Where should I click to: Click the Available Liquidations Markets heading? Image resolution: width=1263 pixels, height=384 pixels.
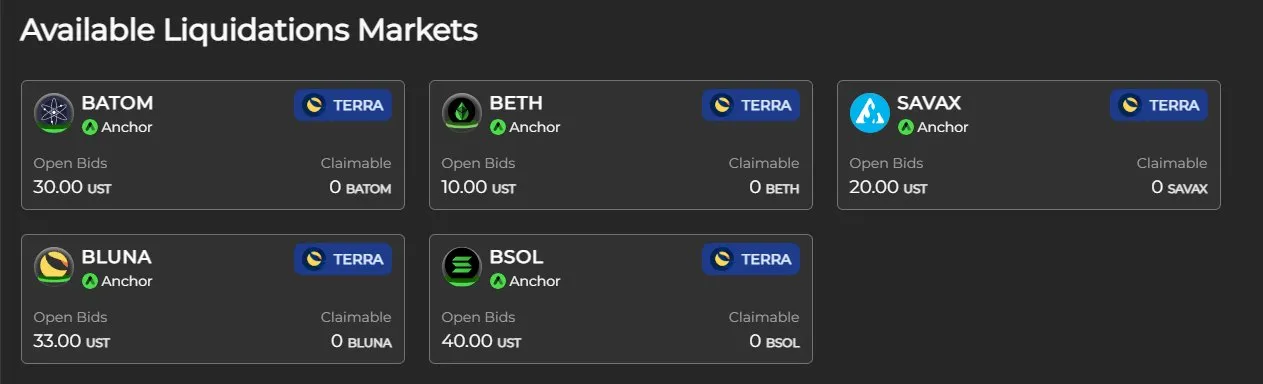point(249,30)
